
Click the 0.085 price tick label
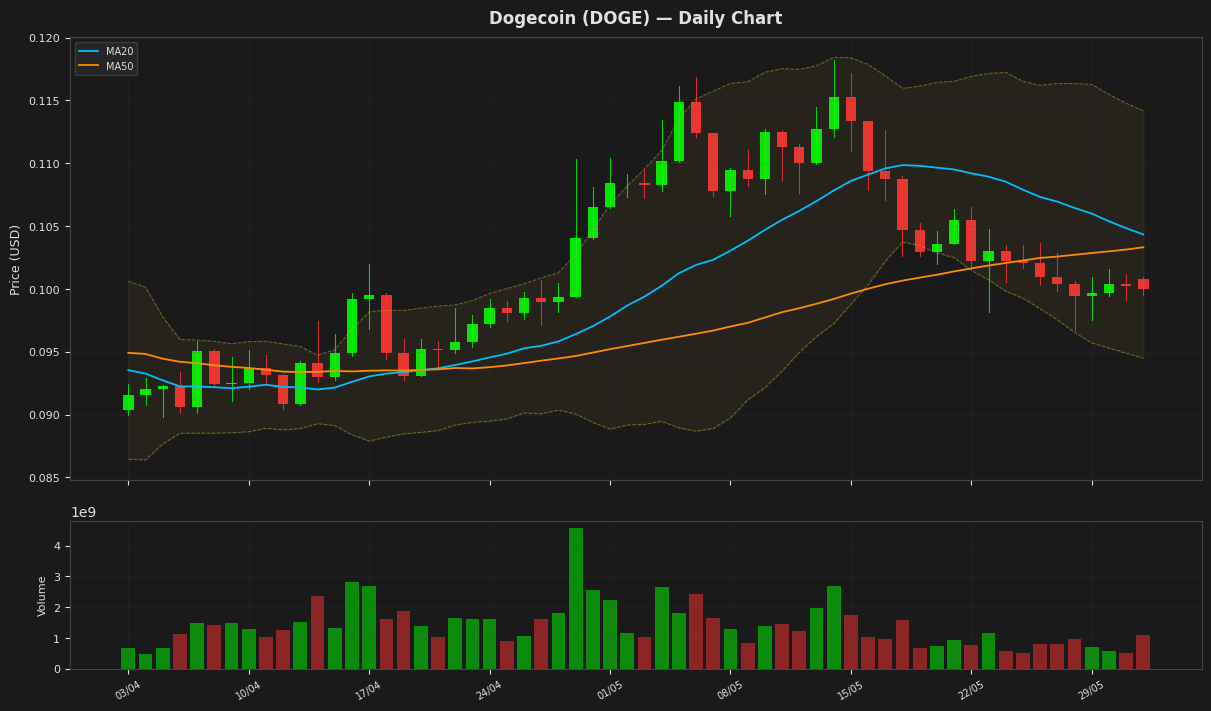(44, 479)
